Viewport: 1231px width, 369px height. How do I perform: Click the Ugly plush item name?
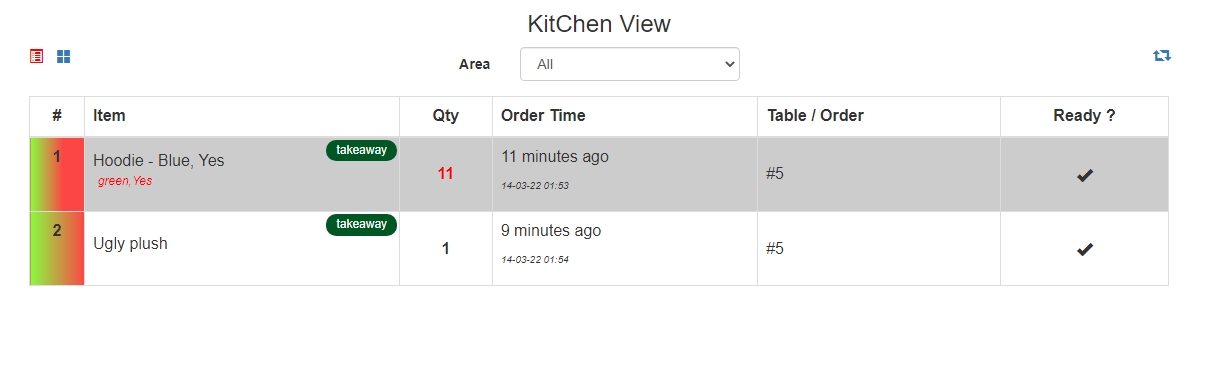pos(130,243)
